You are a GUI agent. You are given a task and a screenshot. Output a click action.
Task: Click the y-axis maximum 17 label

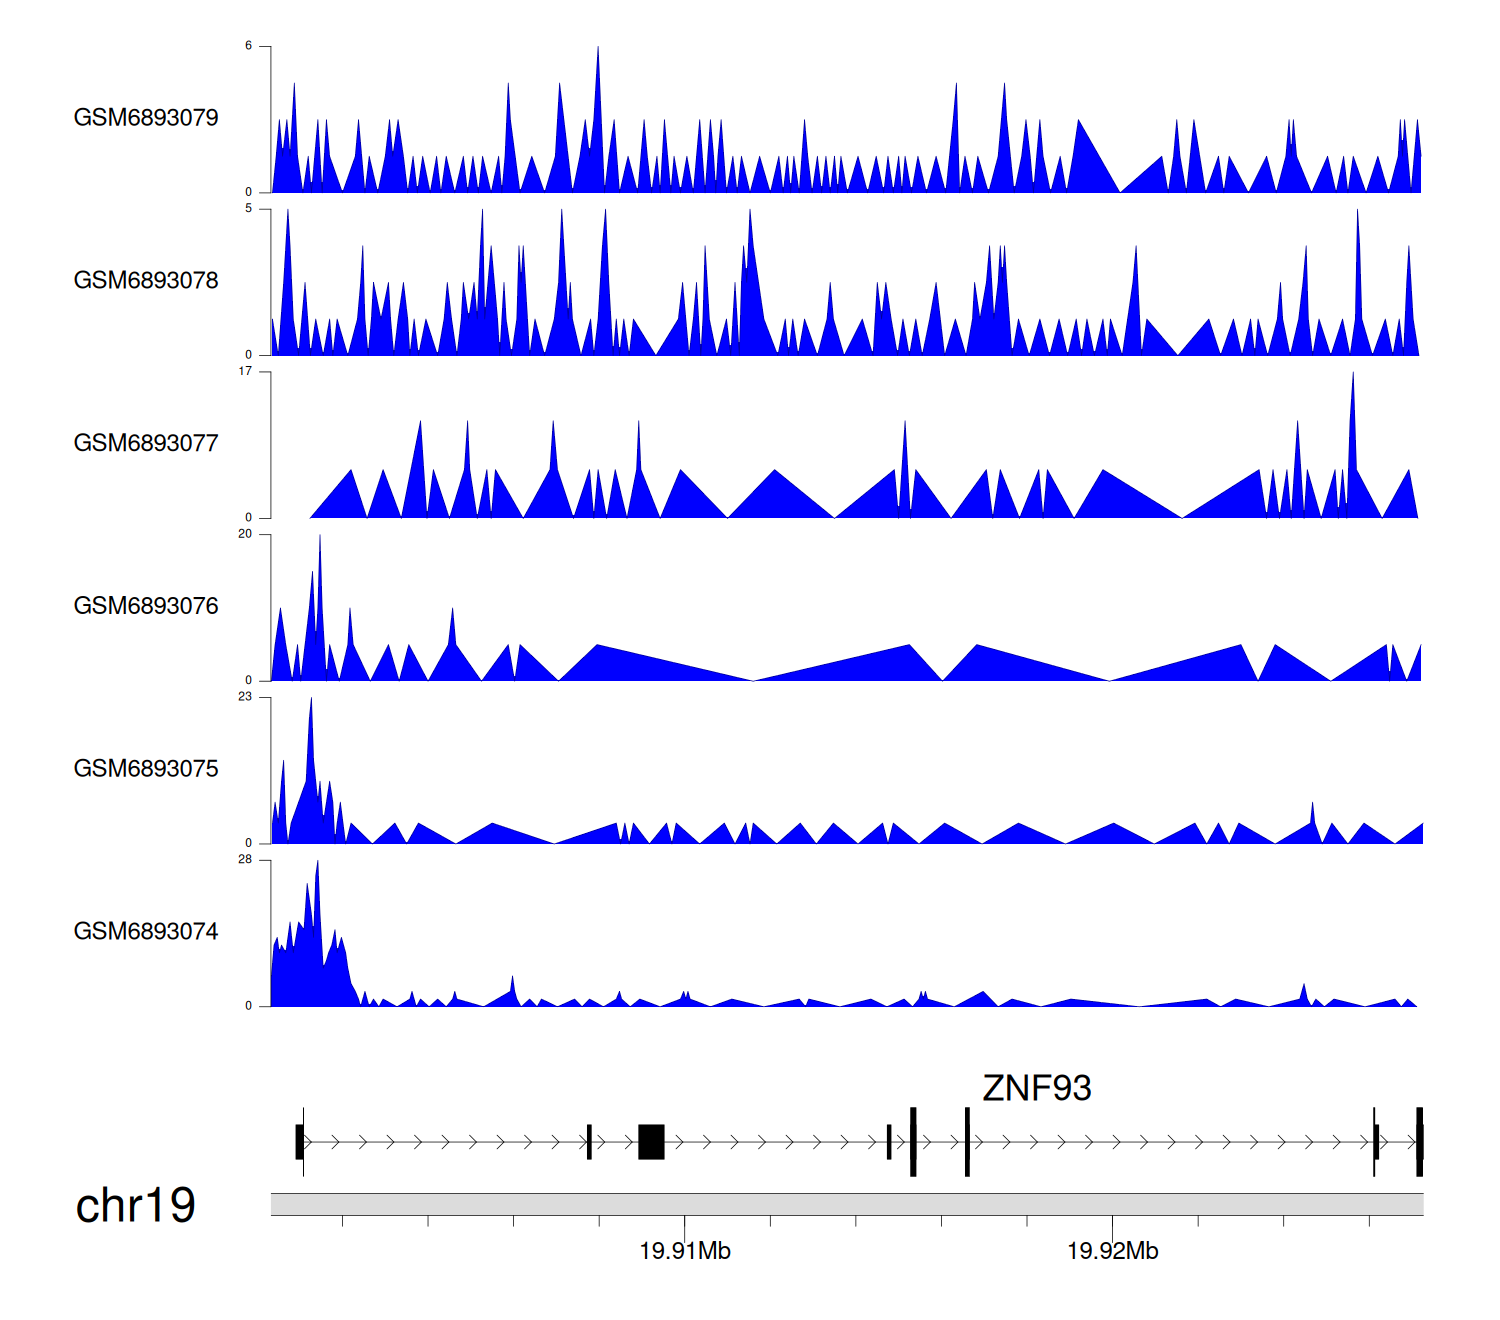tap(245, 372)
